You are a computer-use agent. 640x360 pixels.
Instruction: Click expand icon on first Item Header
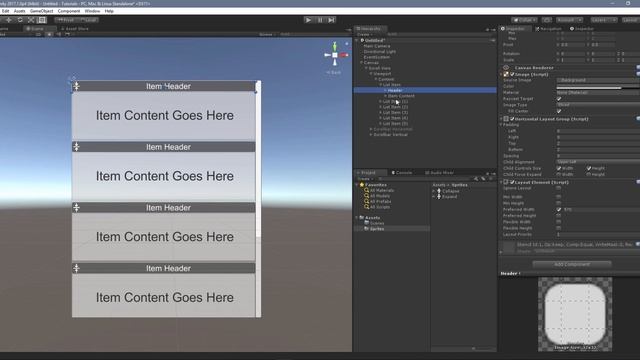[x=77, y=86]
